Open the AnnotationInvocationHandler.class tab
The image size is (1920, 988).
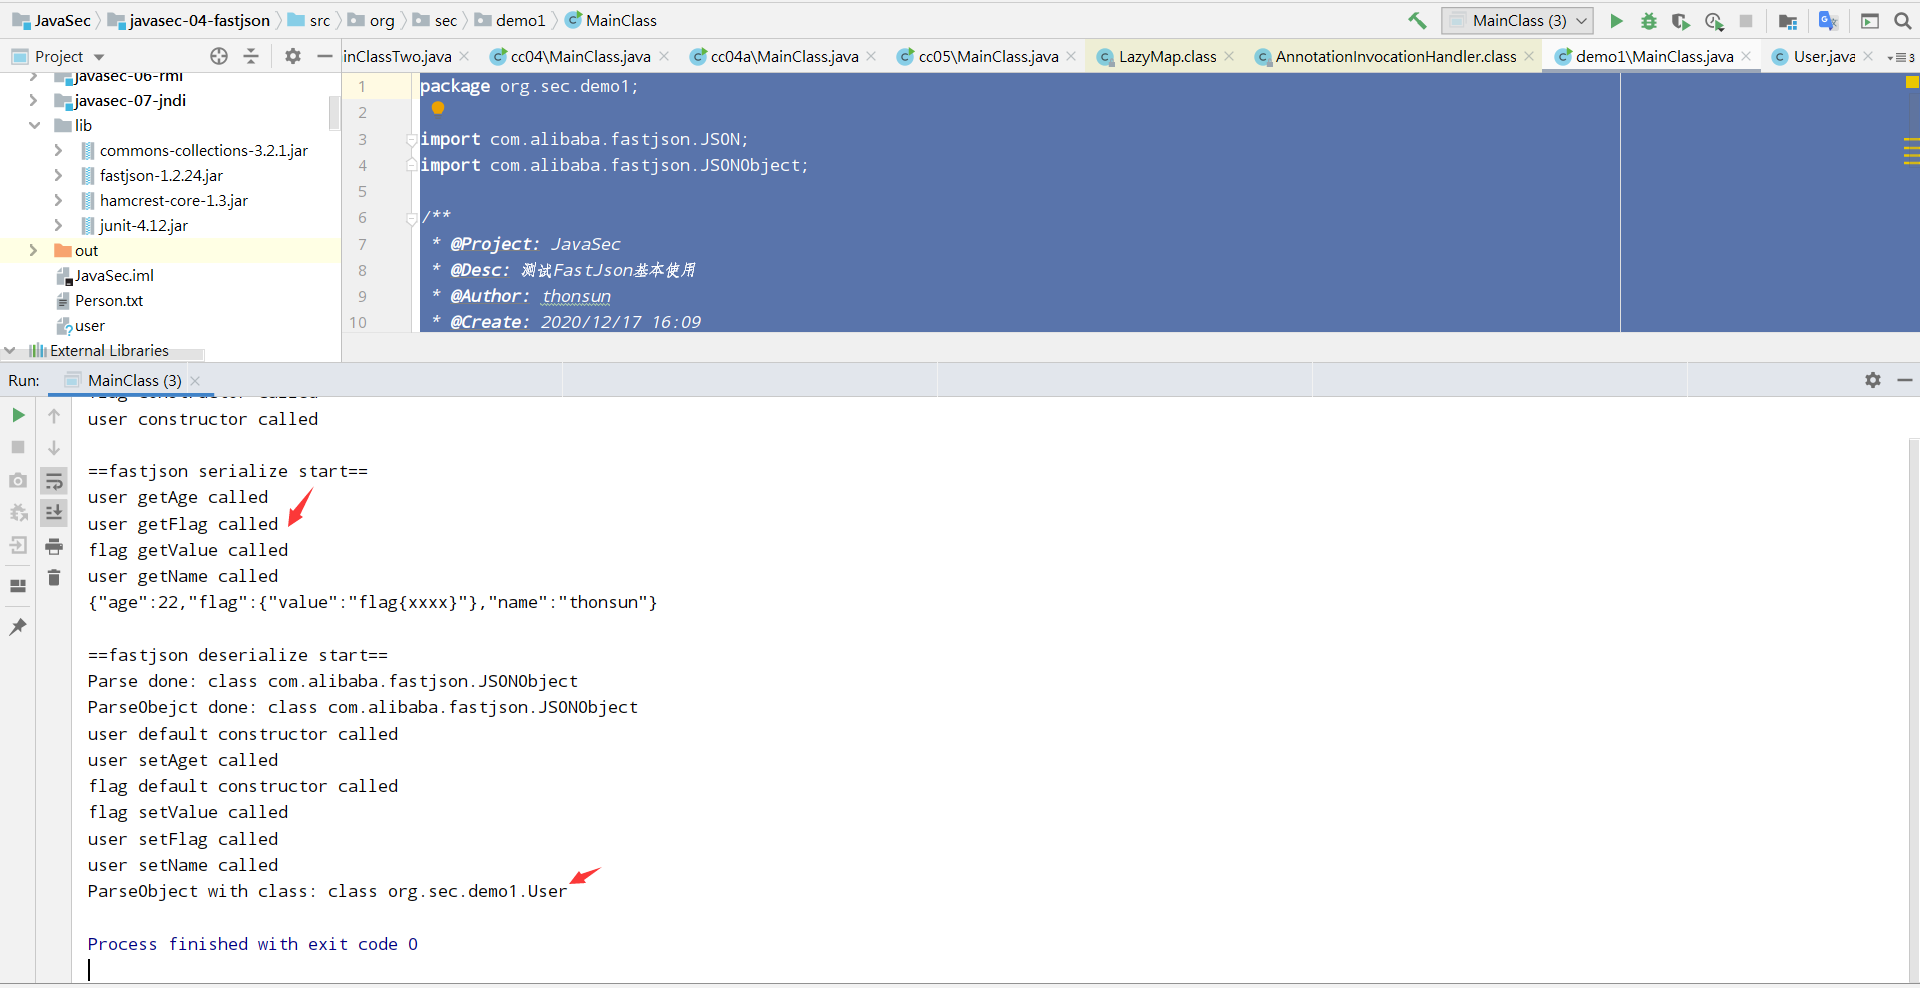[x=1394, y=56]
